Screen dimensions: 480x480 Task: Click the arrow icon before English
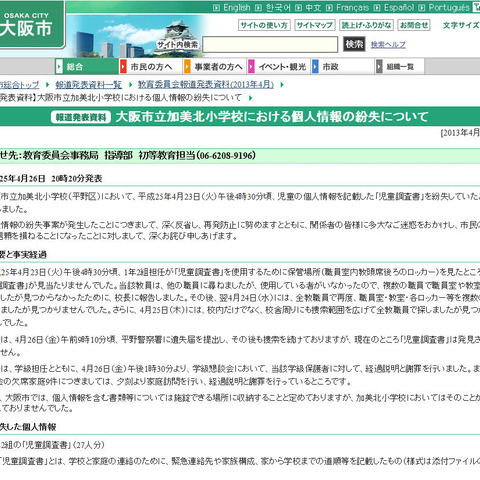tap(216, 8)
